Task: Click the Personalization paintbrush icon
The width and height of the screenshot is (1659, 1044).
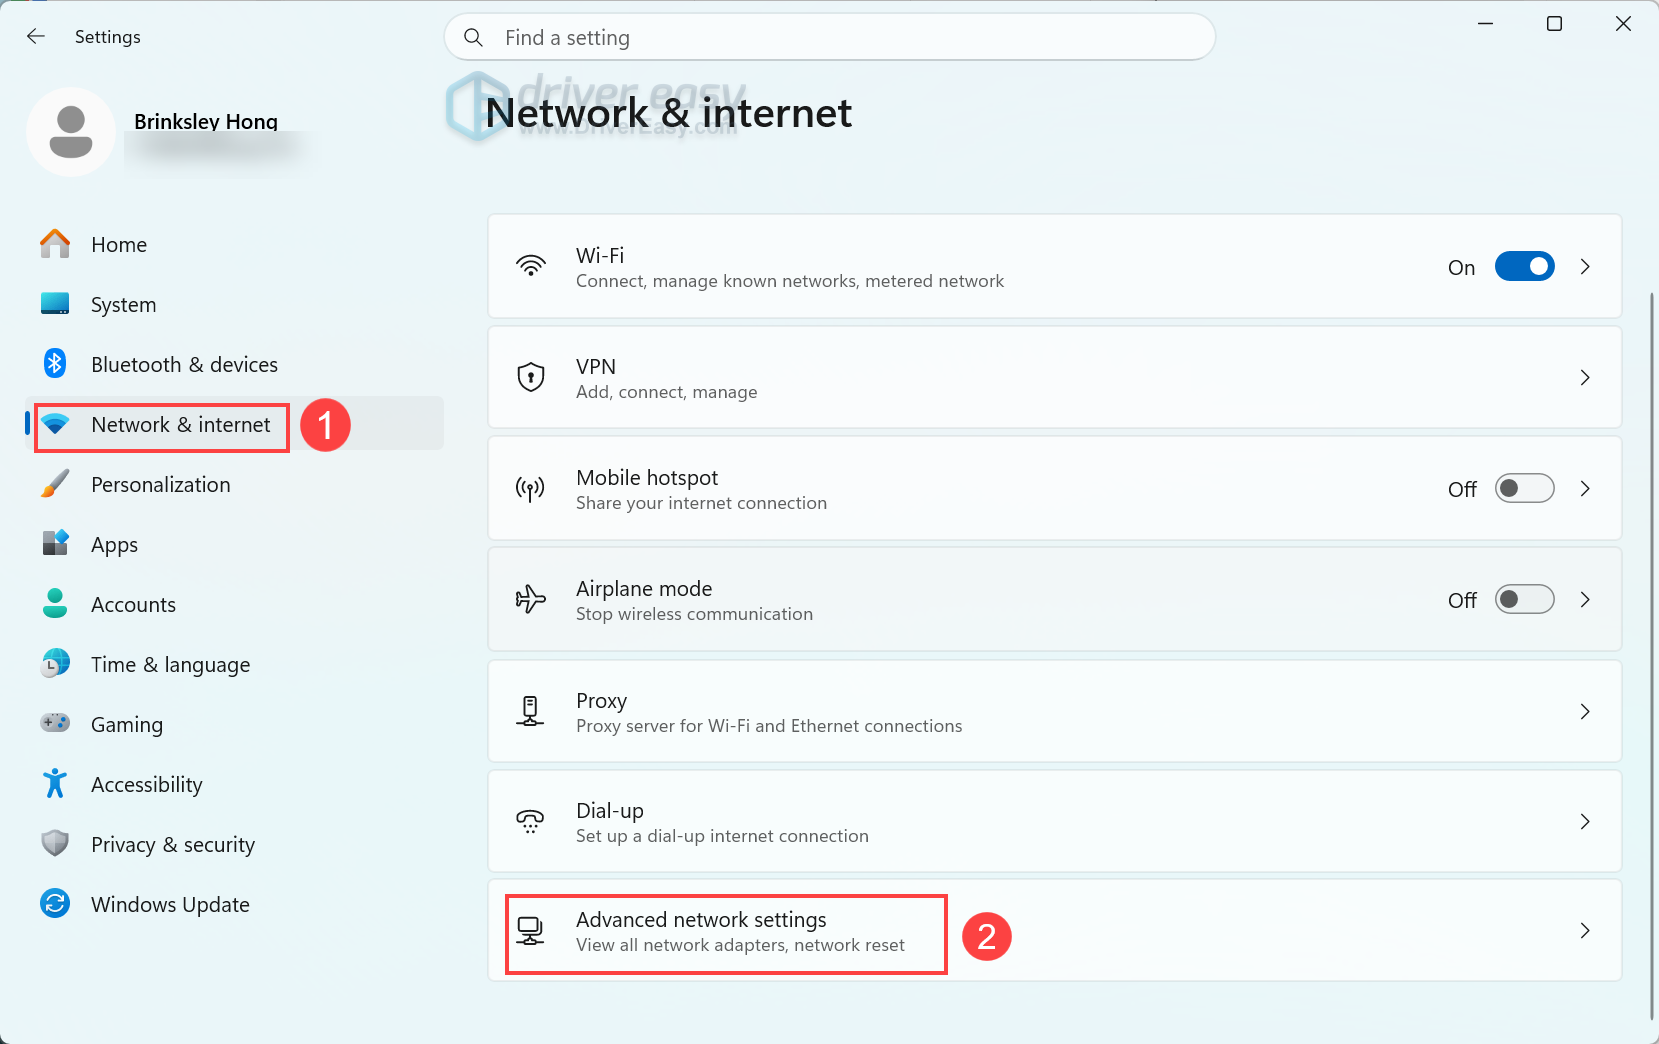Action: [55, 484]
